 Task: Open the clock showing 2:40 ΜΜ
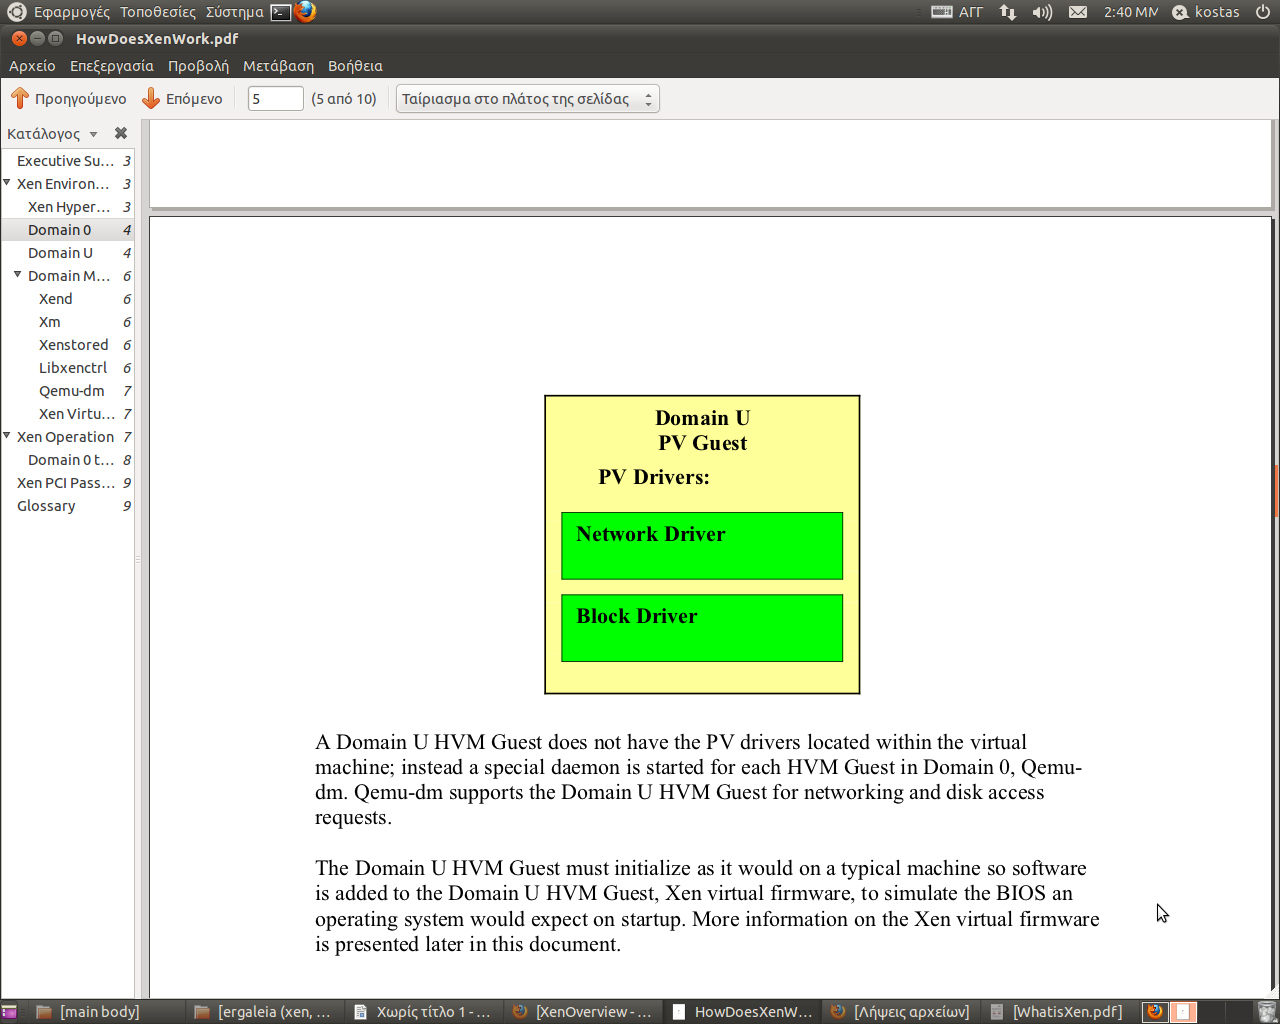tap(1131, 12)
